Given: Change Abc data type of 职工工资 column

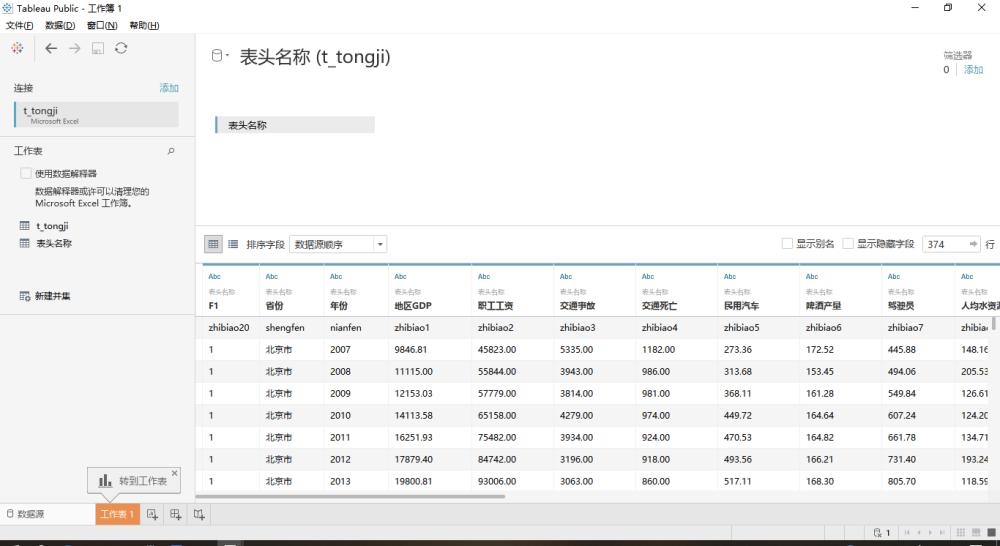Looking at the screenshot, I should pos(484,277).
